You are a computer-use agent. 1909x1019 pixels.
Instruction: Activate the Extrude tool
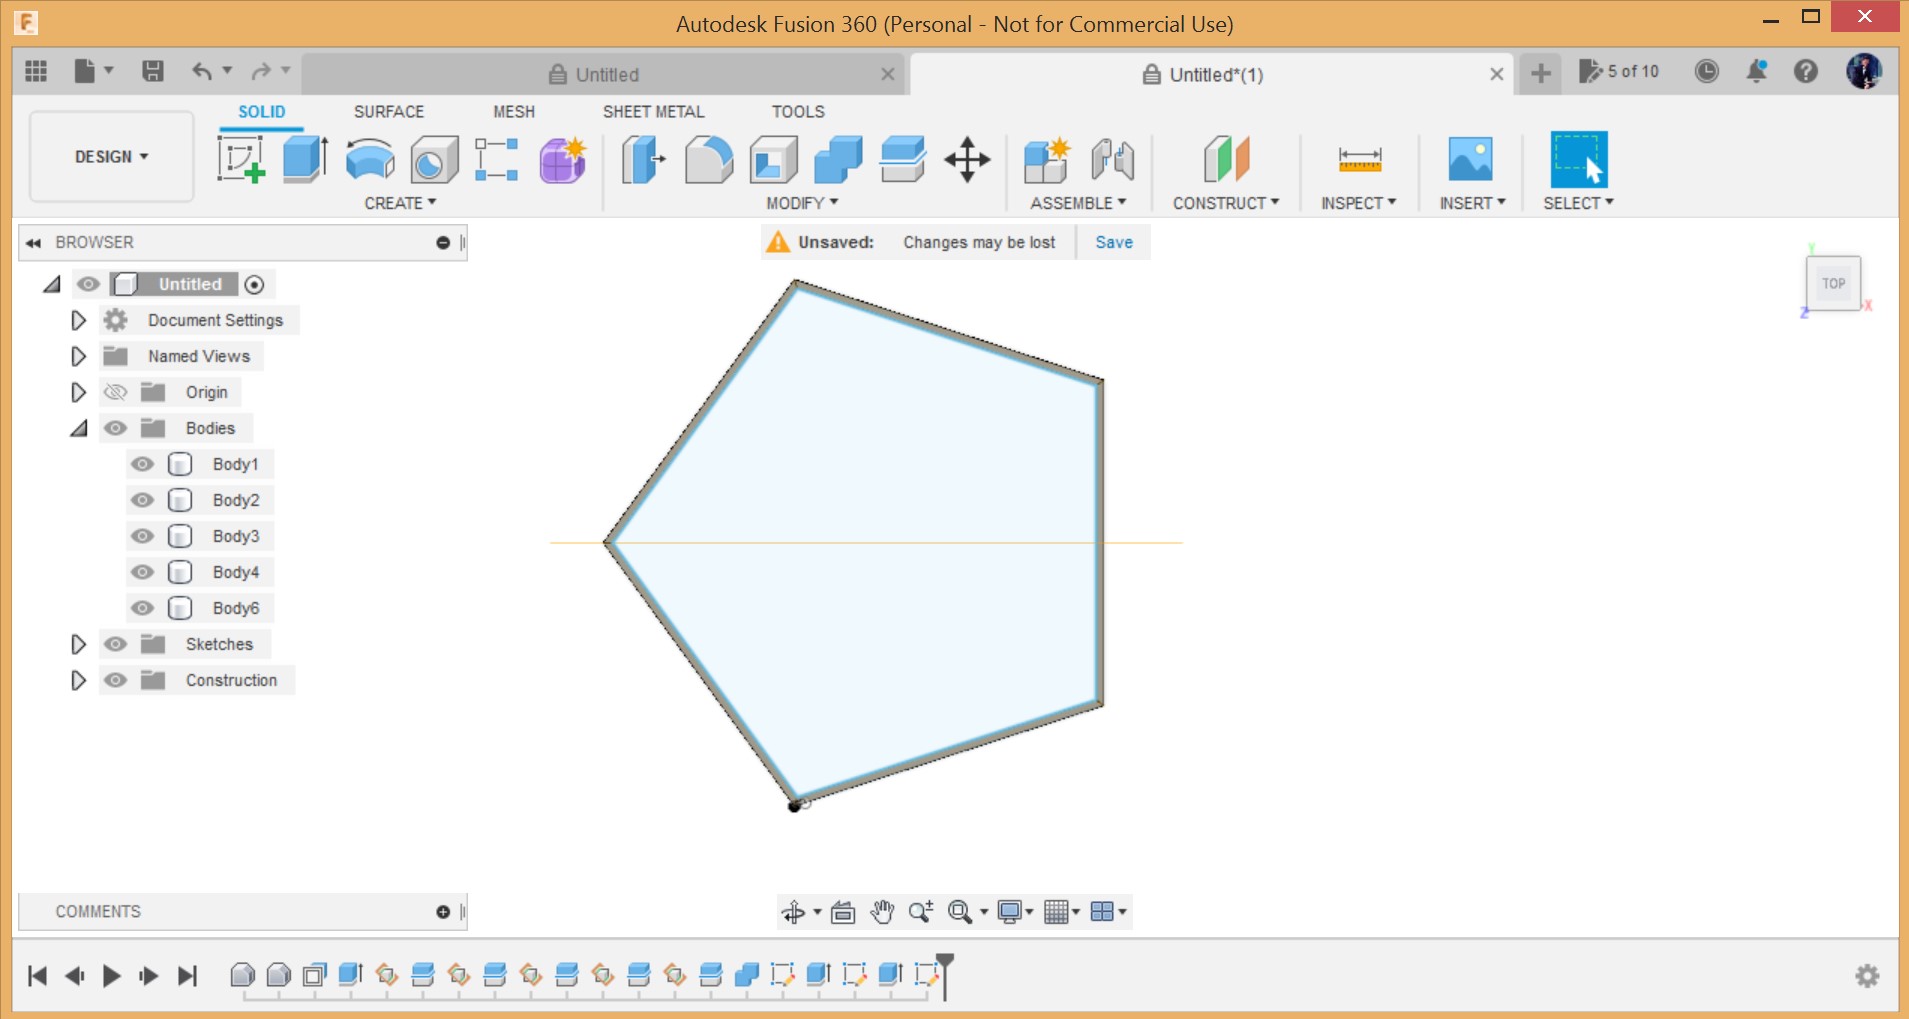click(x=303, y=160)
